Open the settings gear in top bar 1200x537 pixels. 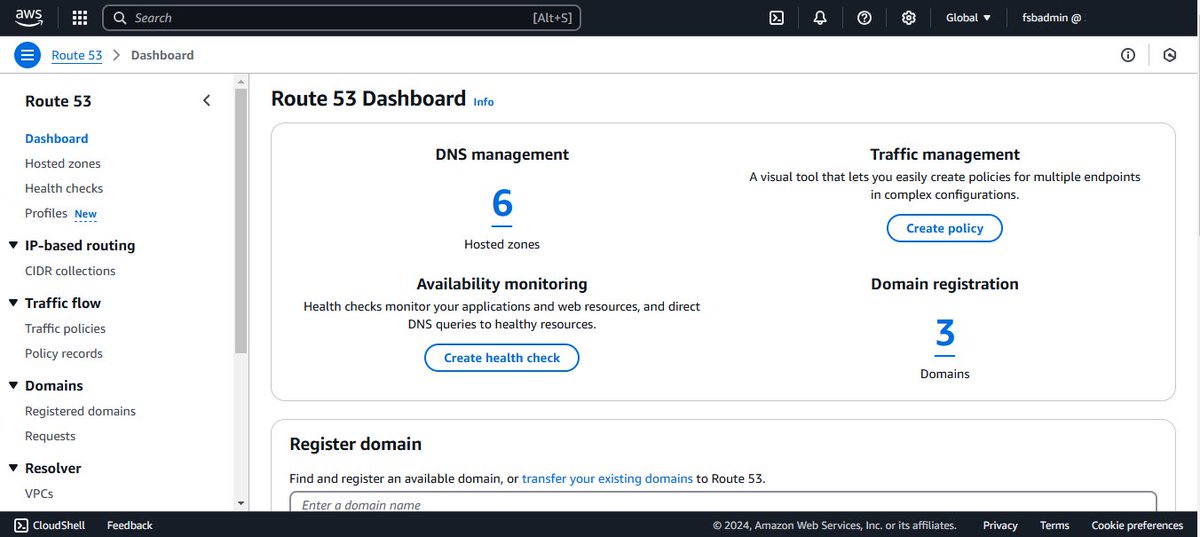(x=909, y=18)
